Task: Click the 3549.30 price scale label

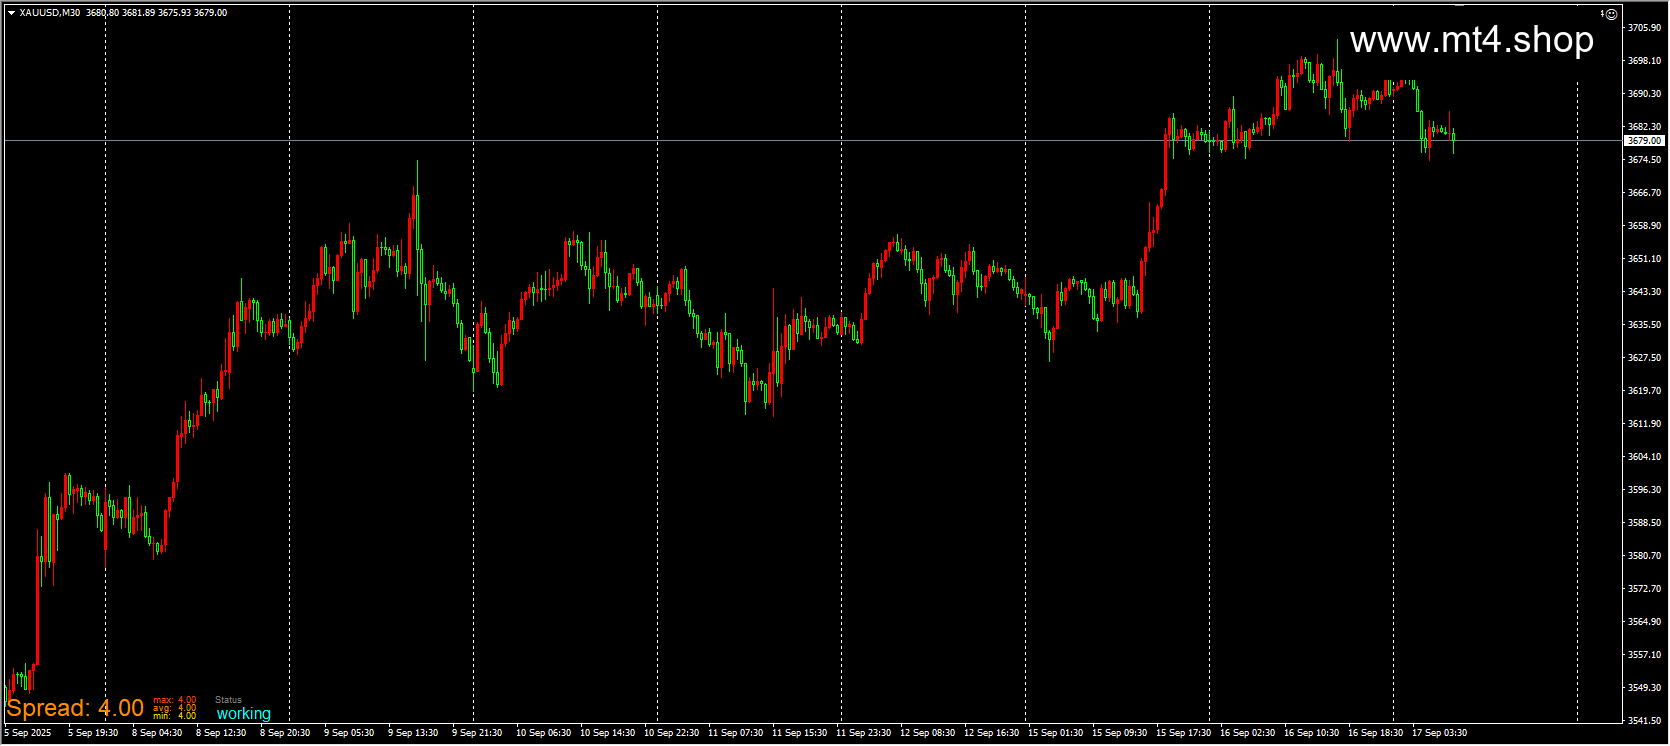Action: tap(1644, 688)
